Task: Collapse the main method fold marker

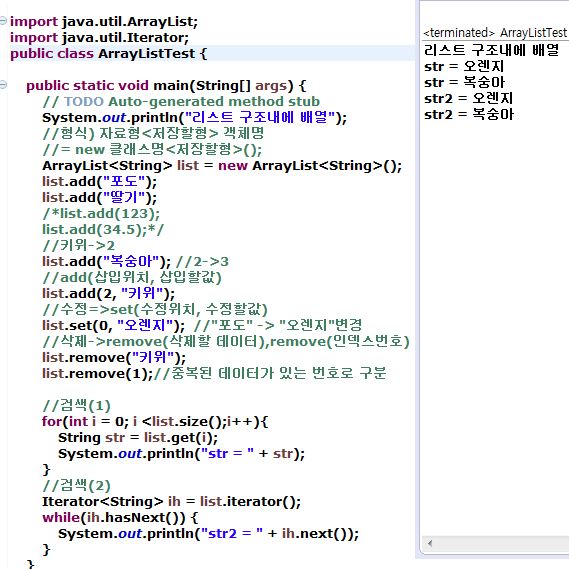Action: pos(3,85)
